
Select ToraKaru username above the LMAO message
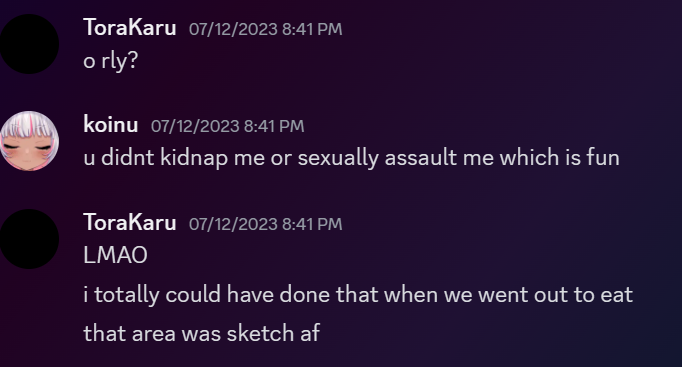coord(130,223)
